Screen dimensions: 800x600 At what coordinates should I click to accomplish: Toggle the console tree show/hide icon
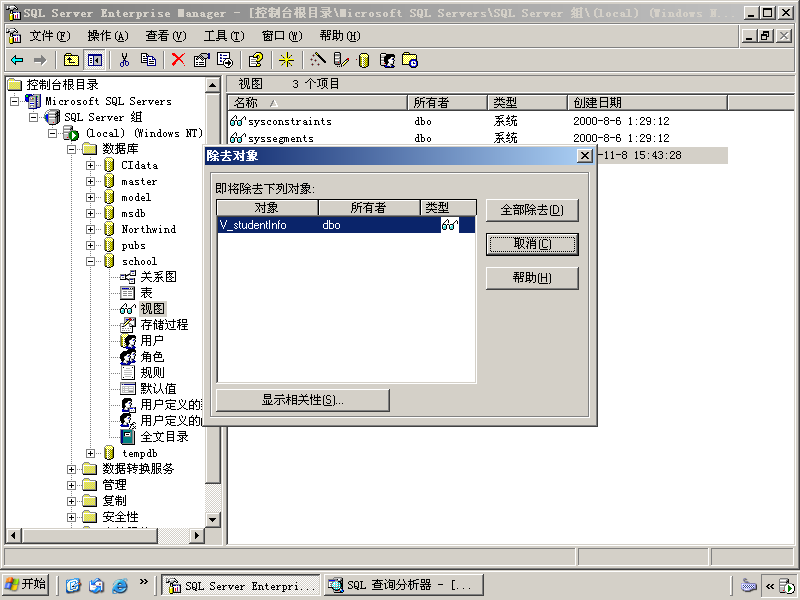(94, 60)
